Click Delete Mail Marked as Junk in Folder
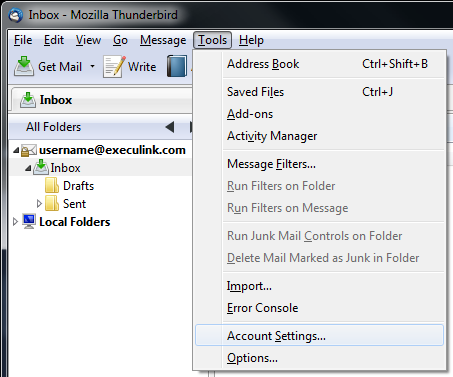This screenshot has height=377, width=453. click(319, 258)
